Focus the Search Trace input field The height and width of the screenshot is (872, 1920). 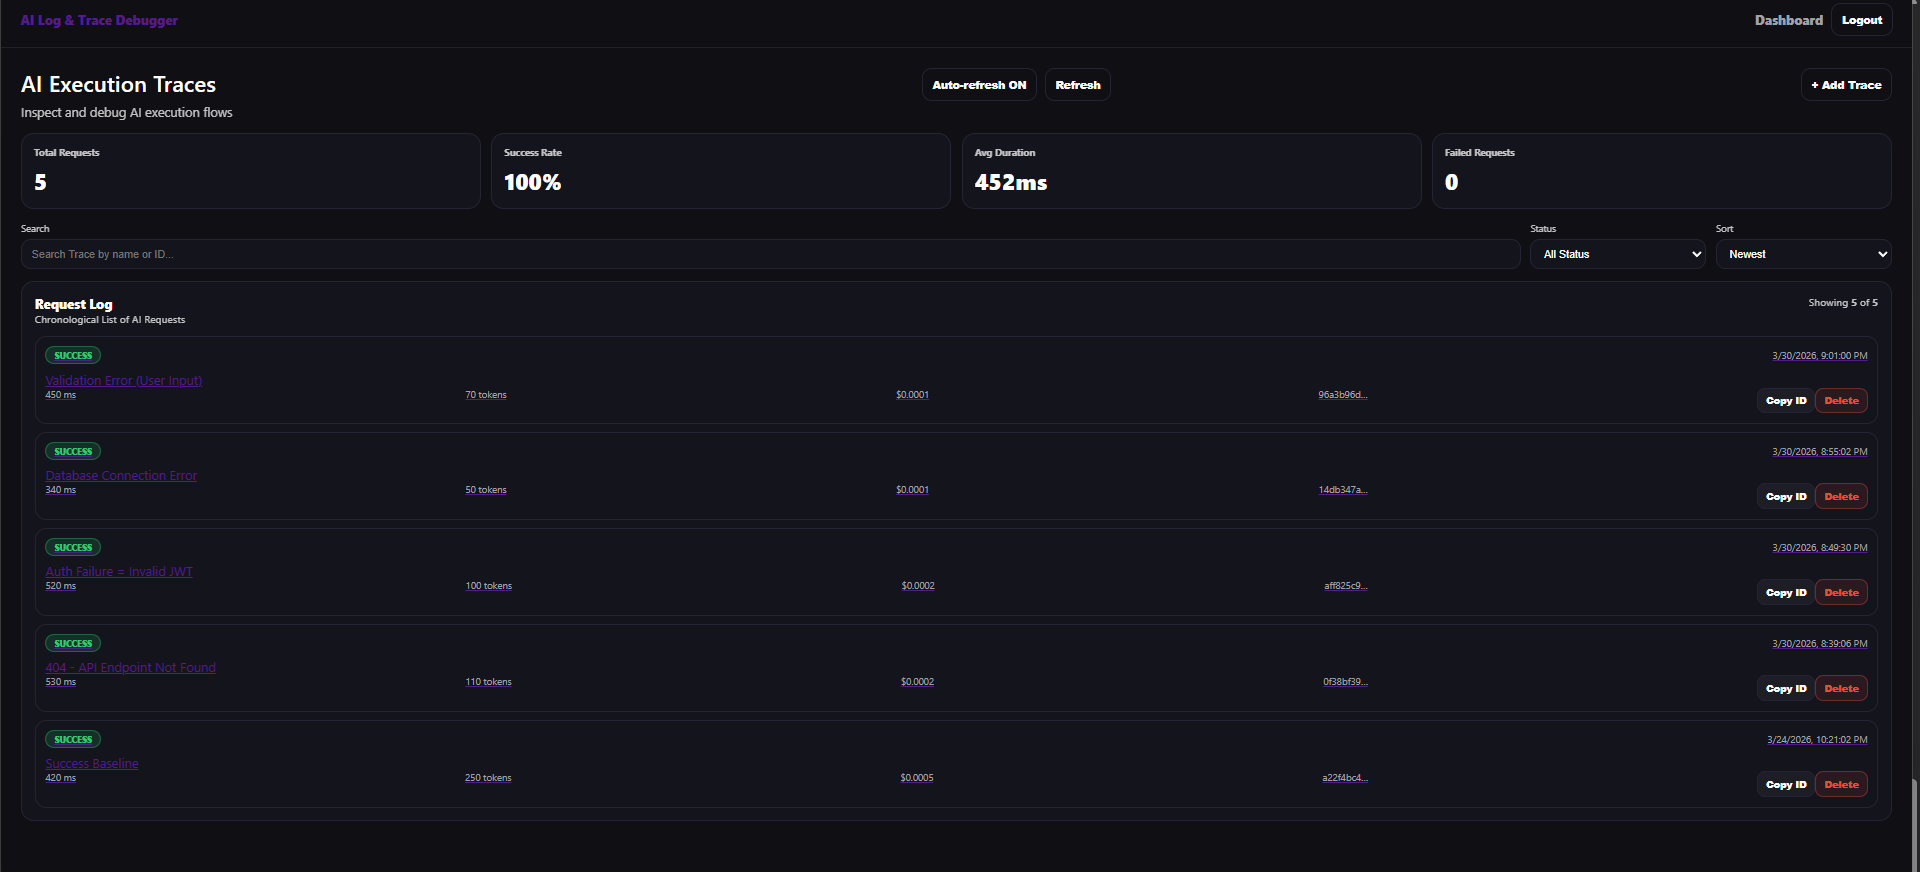[770, 254]
